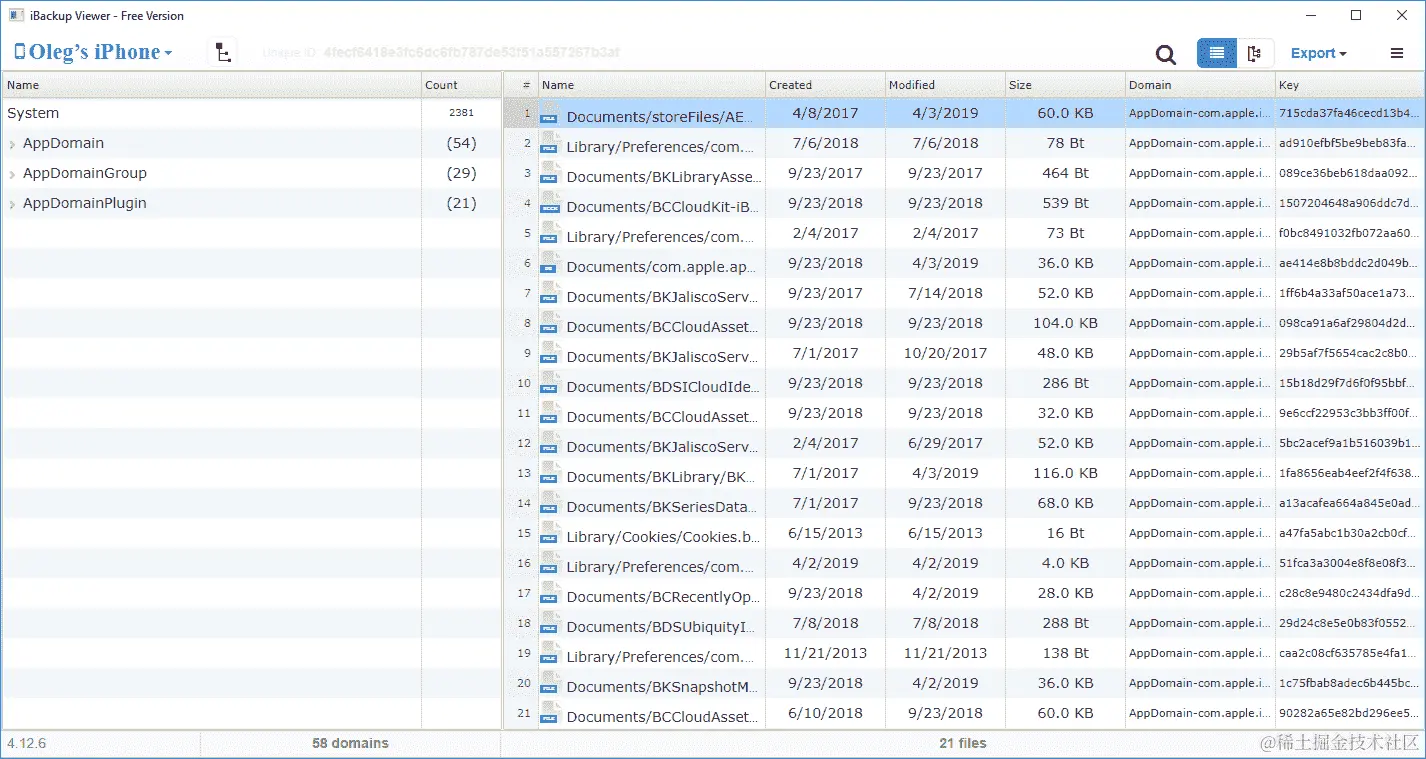Screen dimensions: 1426x759
Task: Click file icon in row 2
Action: coord(550,143)
